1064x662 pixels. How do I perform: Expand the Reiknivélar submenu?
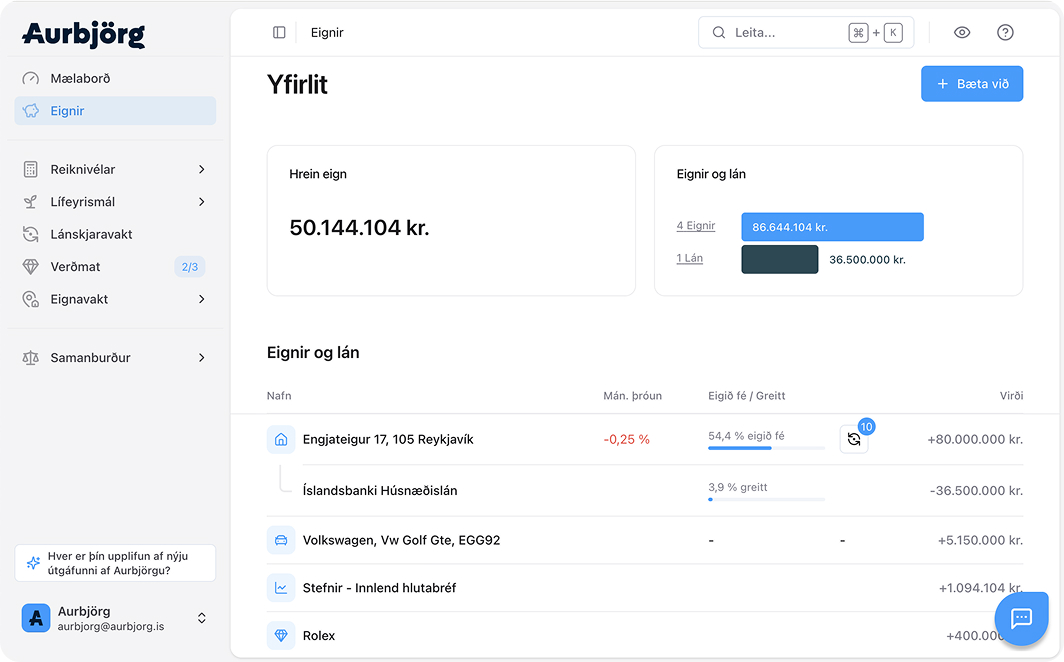[201, 170]
